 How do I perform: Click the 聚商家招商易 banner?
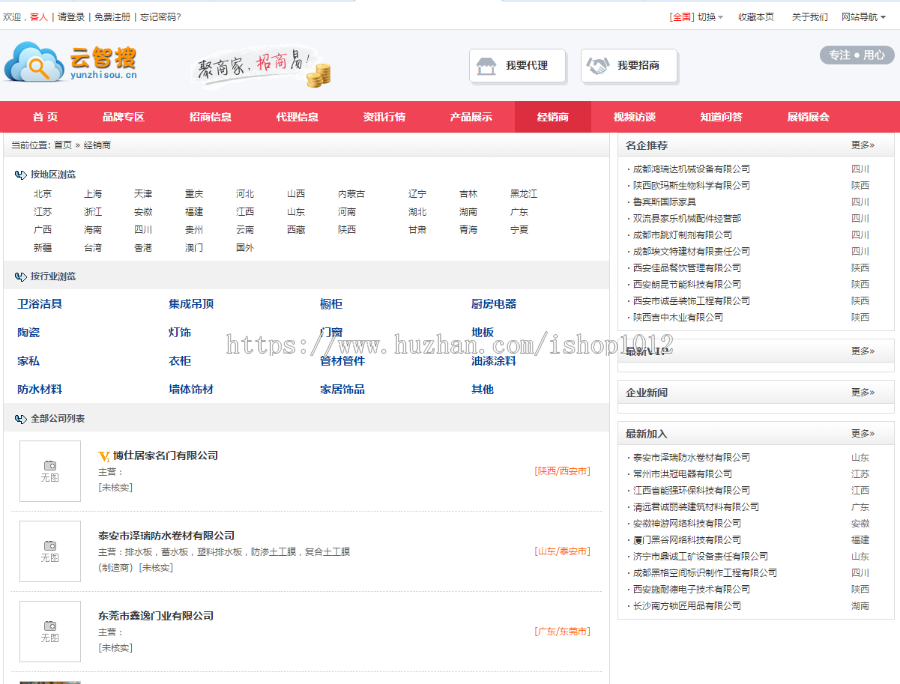coord(262,67)
